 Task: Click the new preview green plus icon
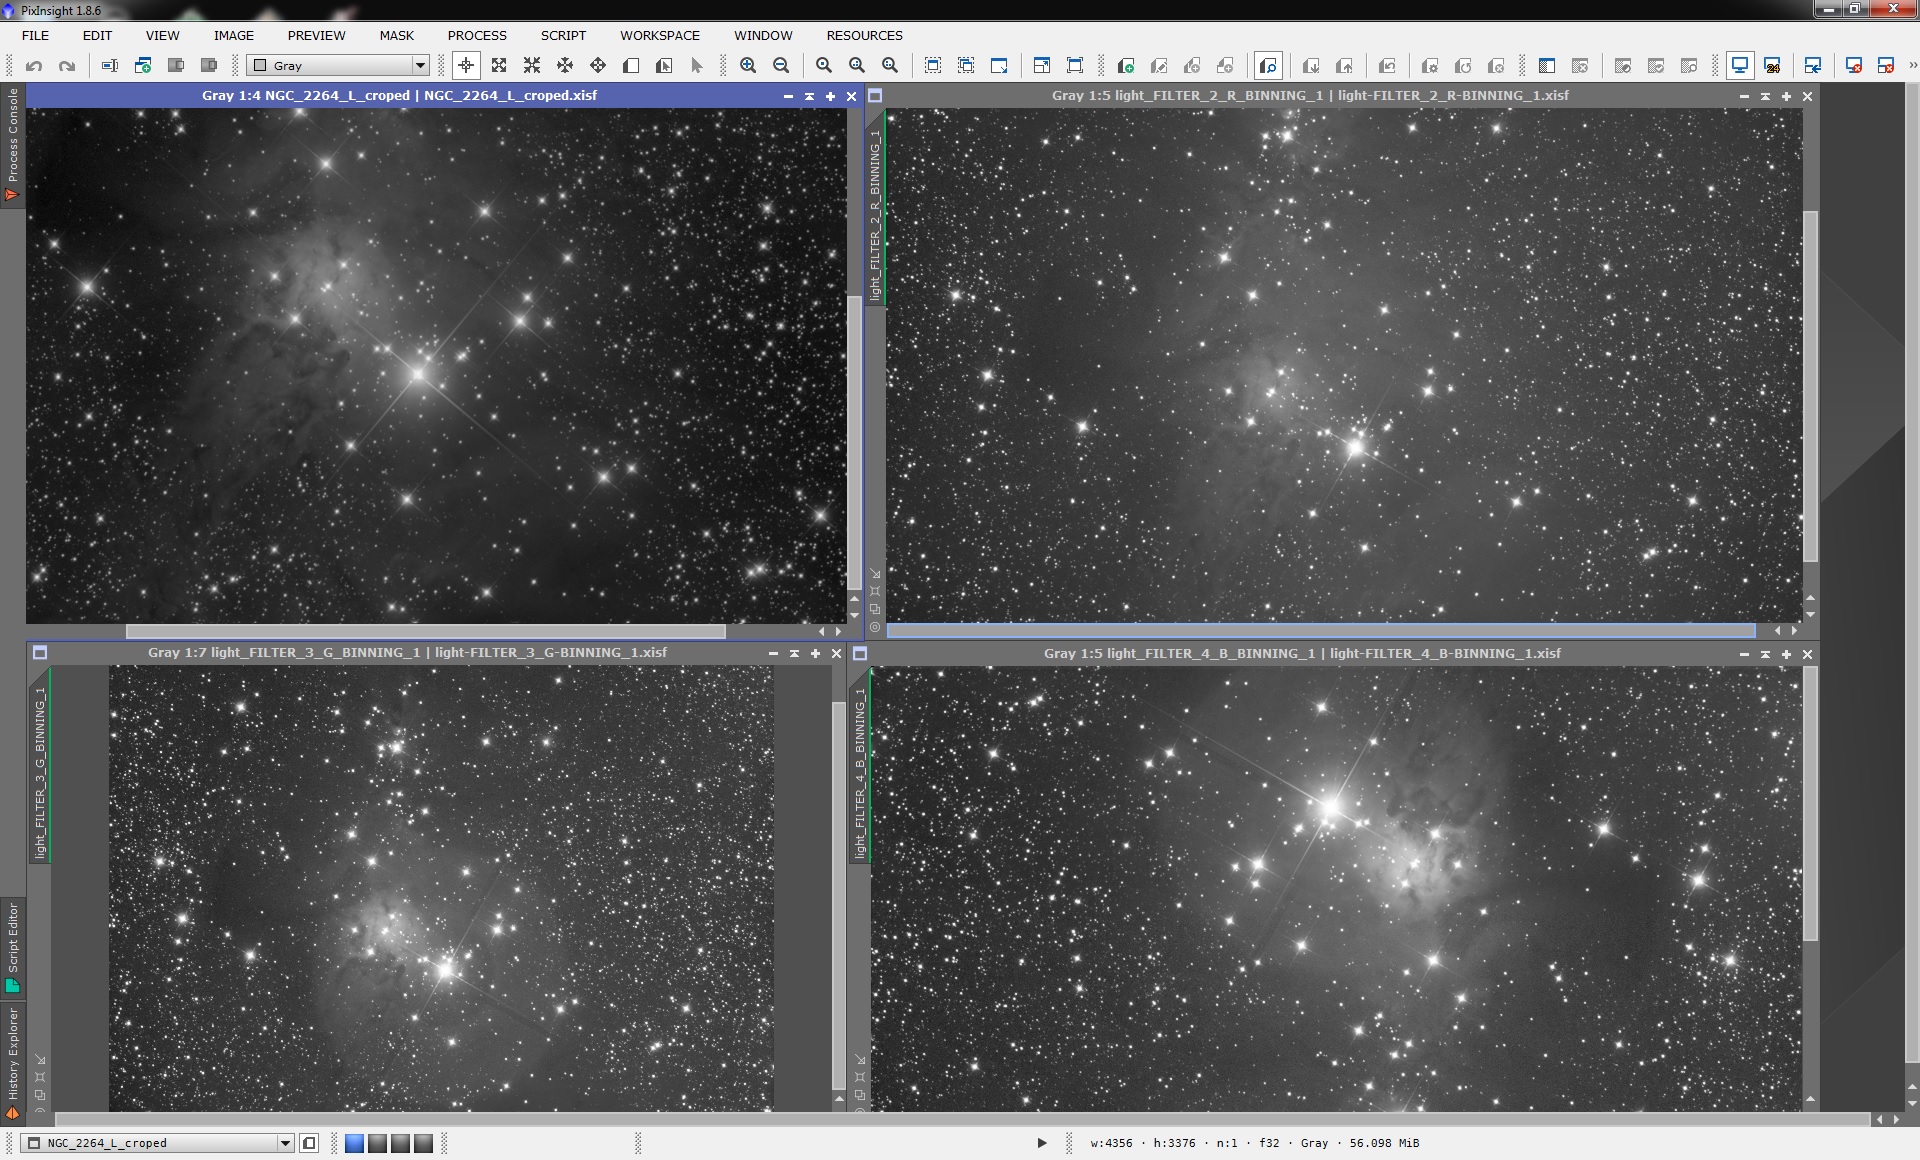coord(1126,66)
